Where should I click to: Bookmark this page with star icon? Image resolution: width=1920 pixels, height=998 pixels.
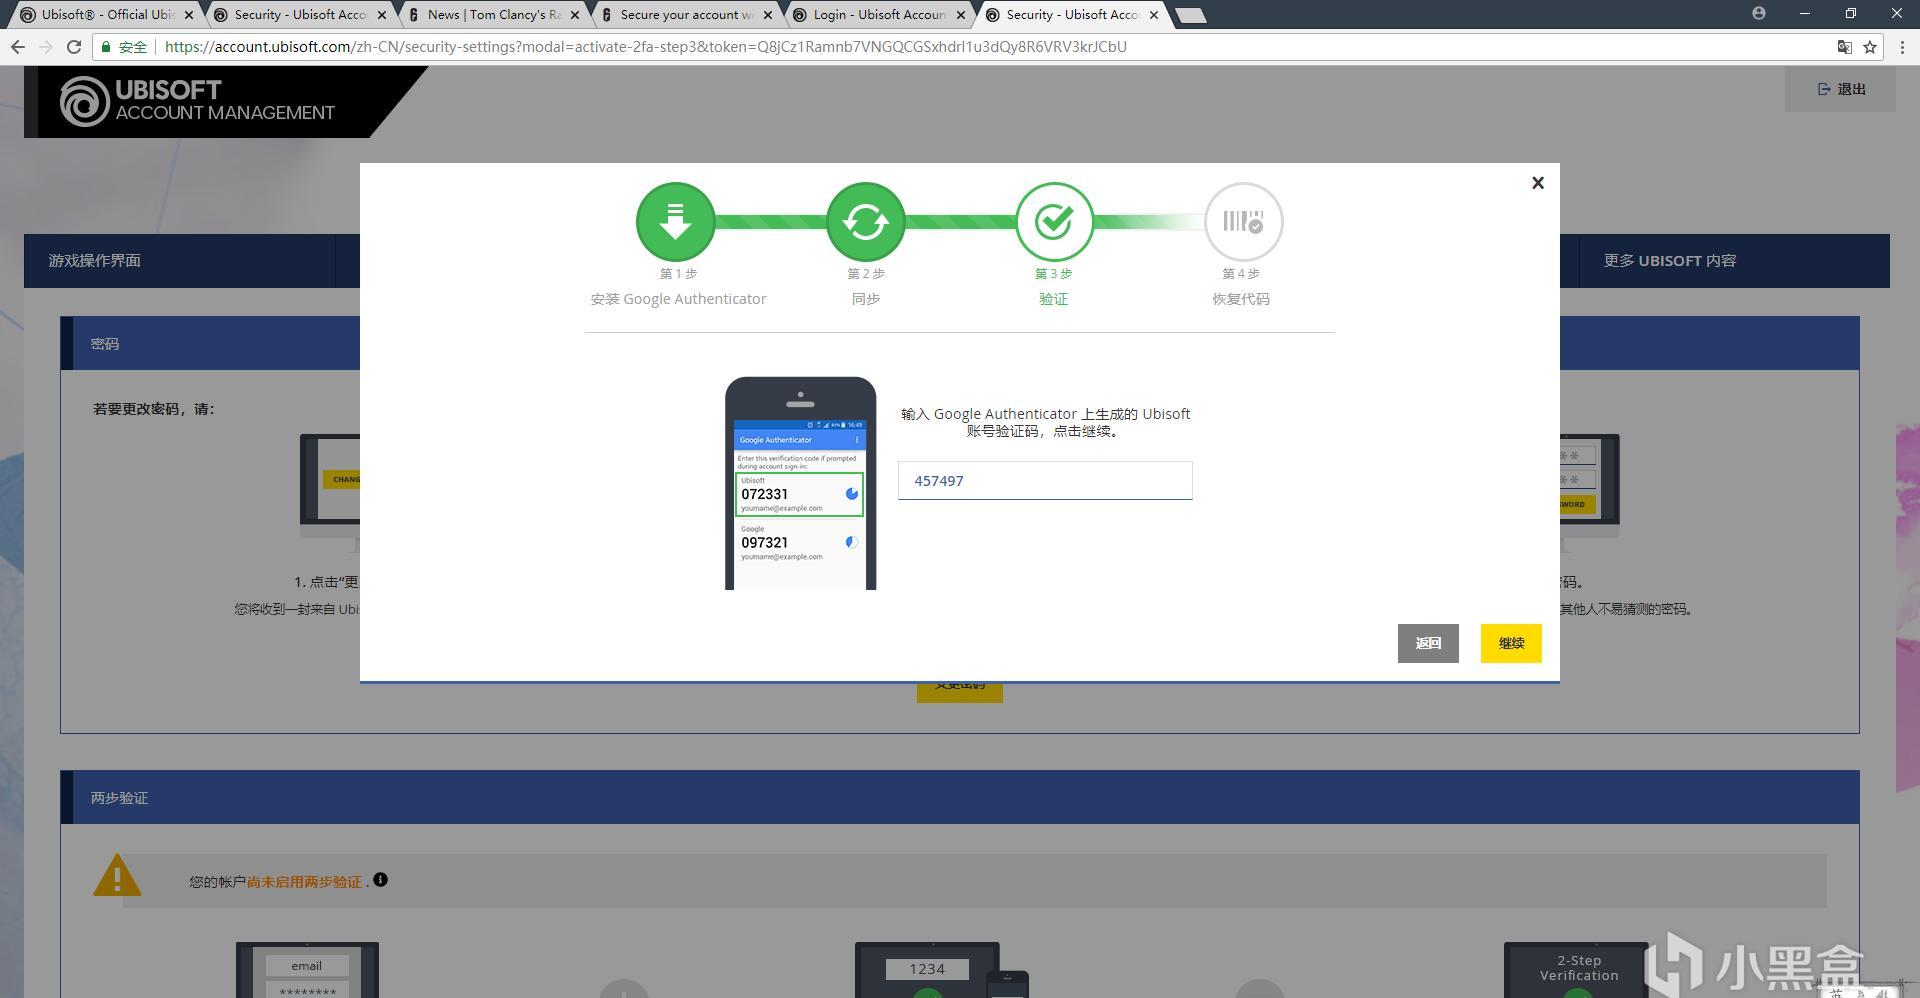click(x=1869, y=47)
